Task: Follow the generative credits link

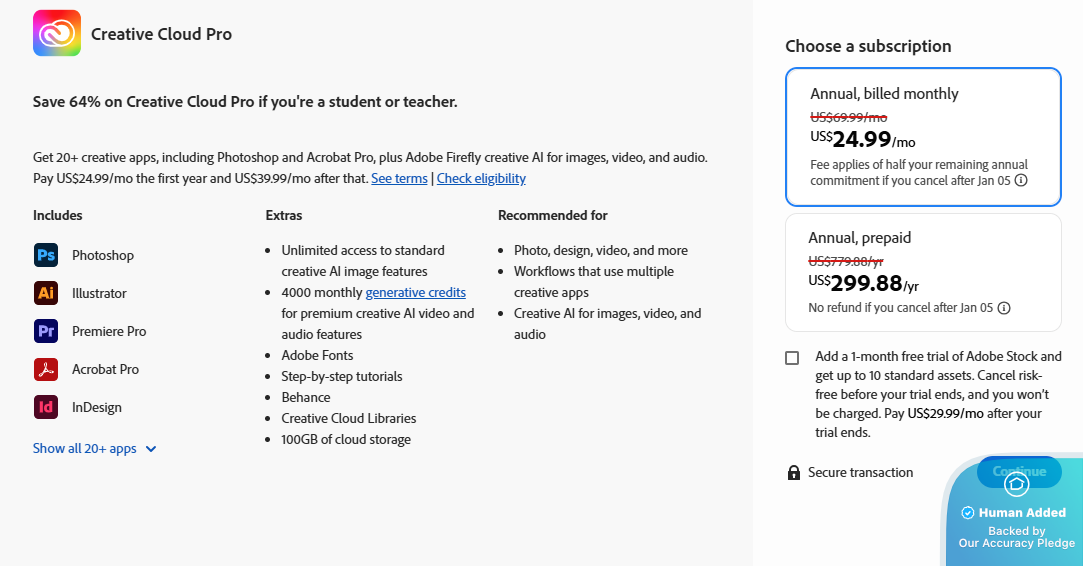Action: [x=415, y=293]
